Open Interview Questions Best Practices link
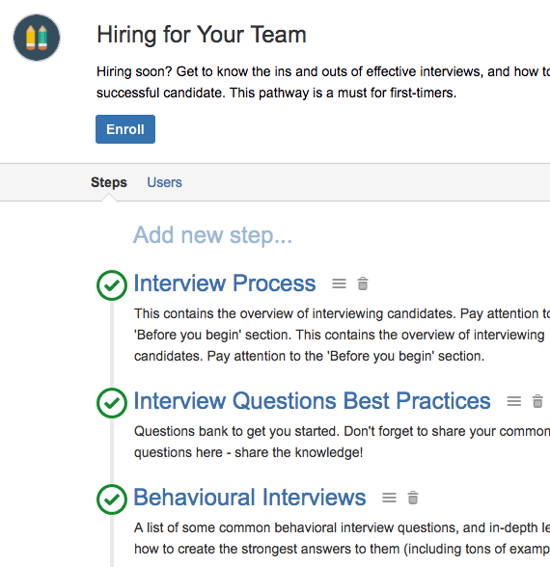The image size is (550, 567). pos(312,401)
